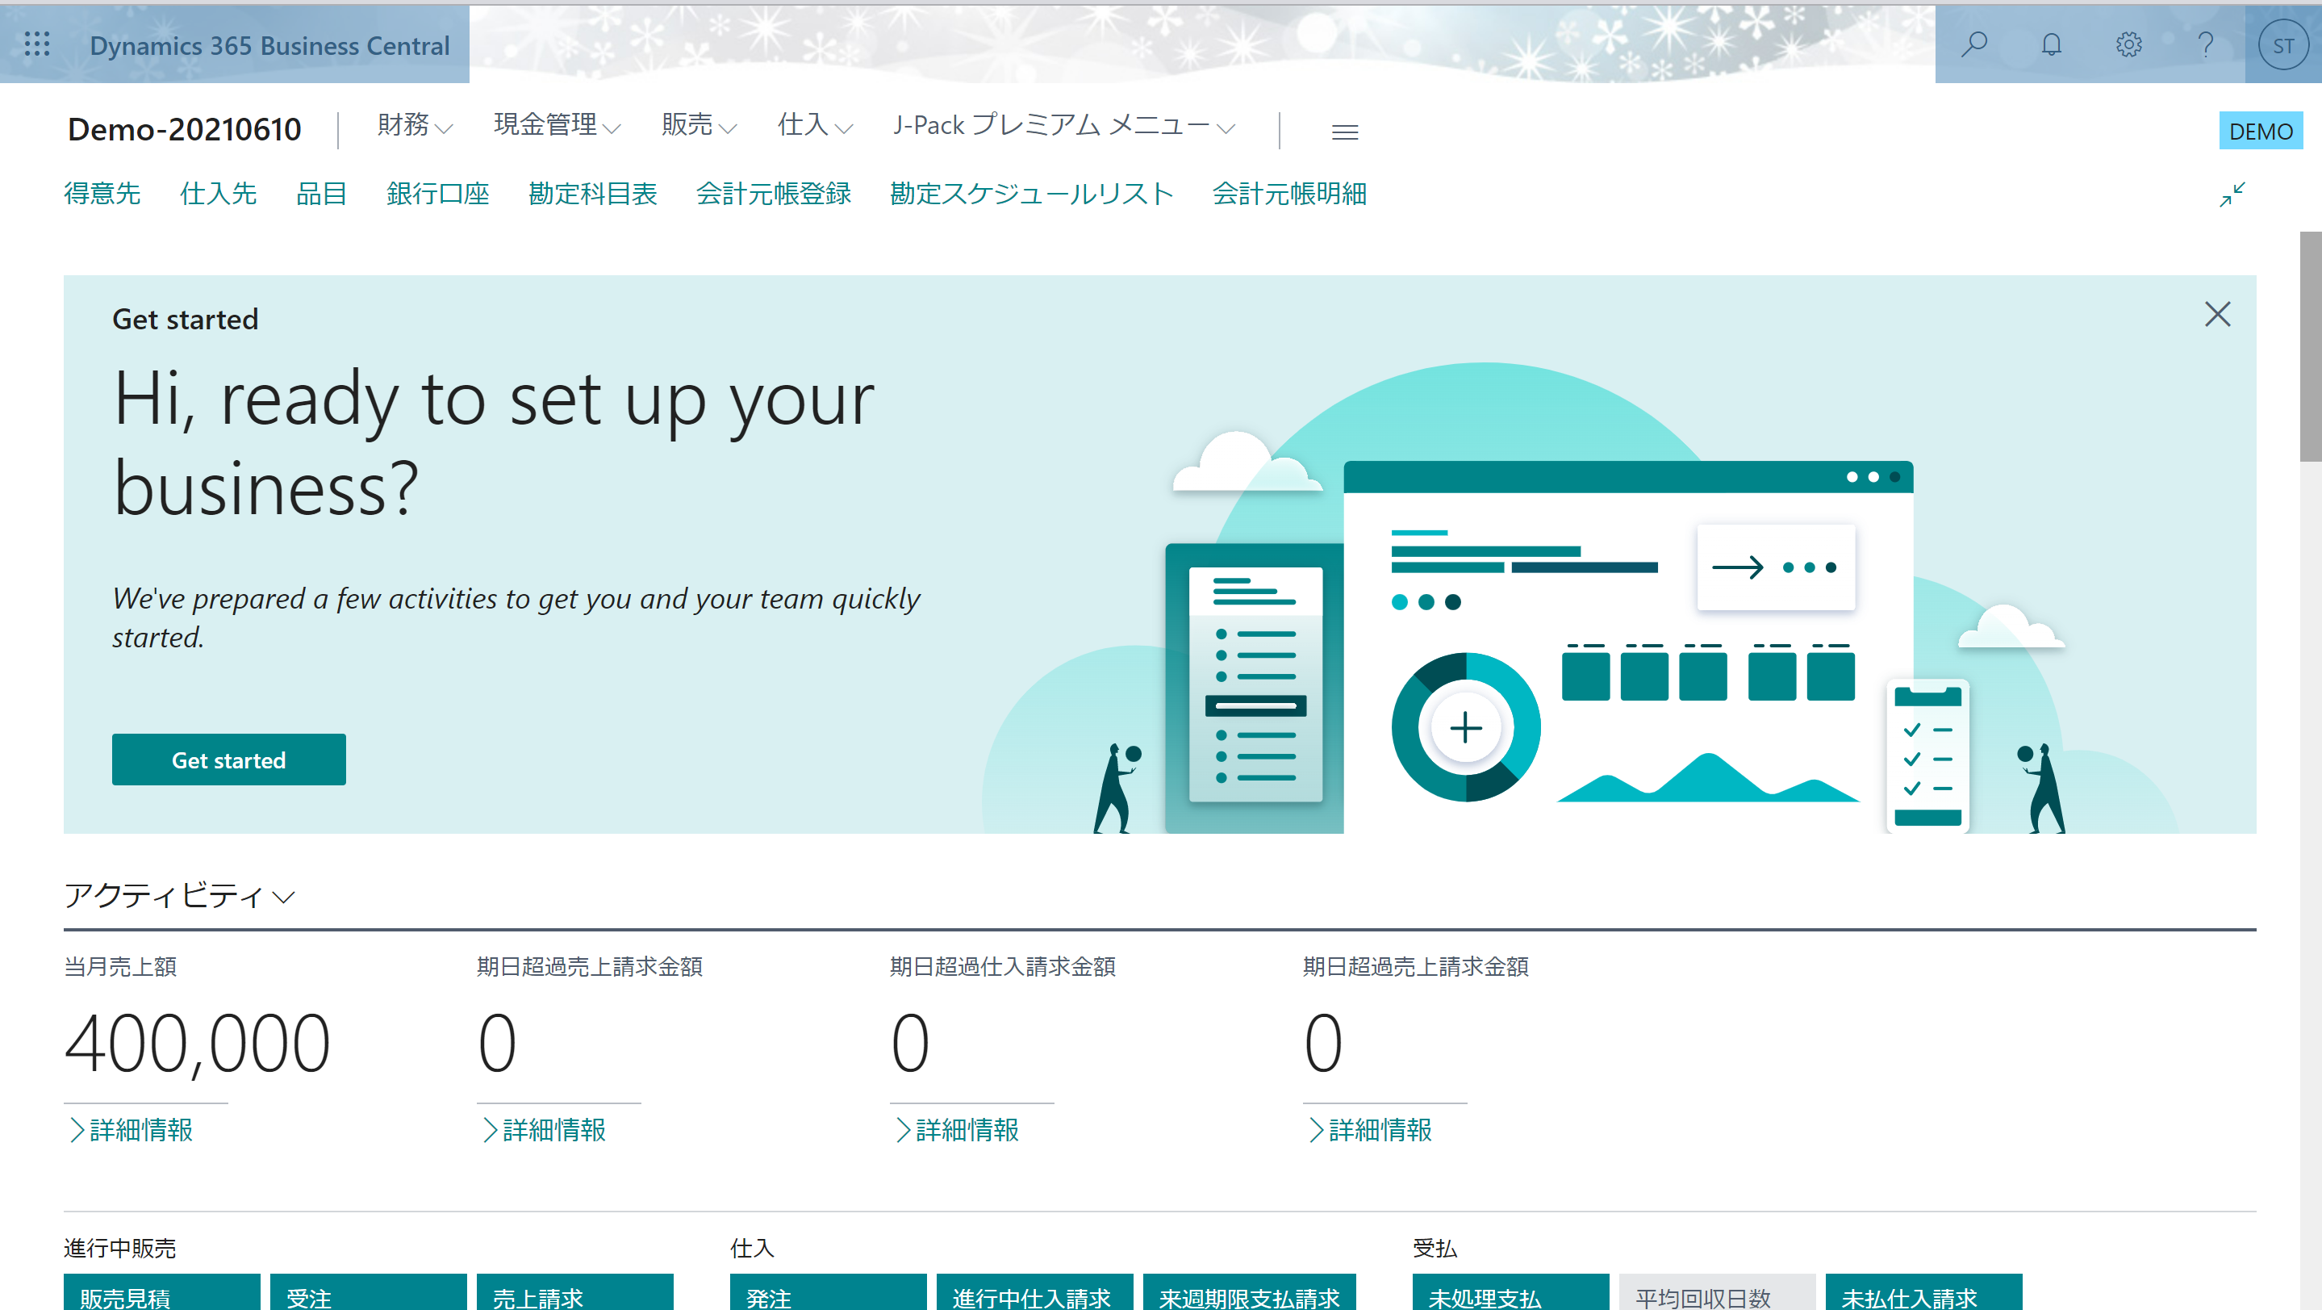Open the 品目 list
This screenshot has height=1310, width=2322.
pos(321,194)
